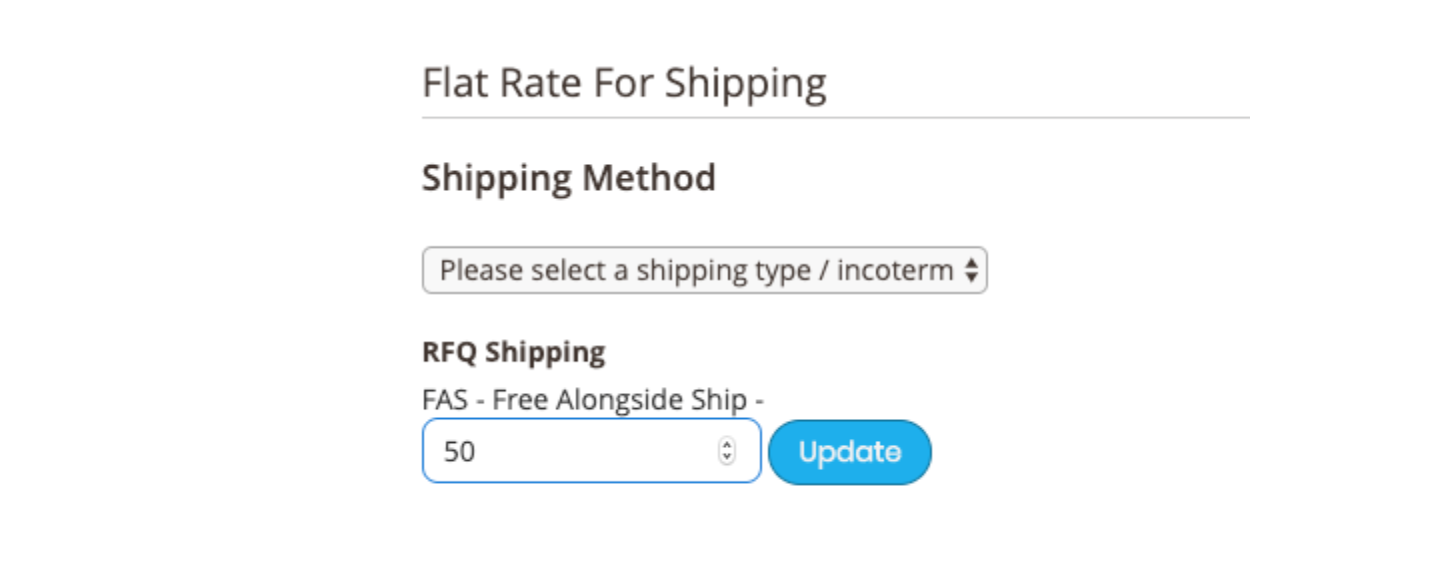Open the shipping type / incoterm dropdown
This screenshot has height=578, width=1438.
pyautogui.click(x=704, y=270)
